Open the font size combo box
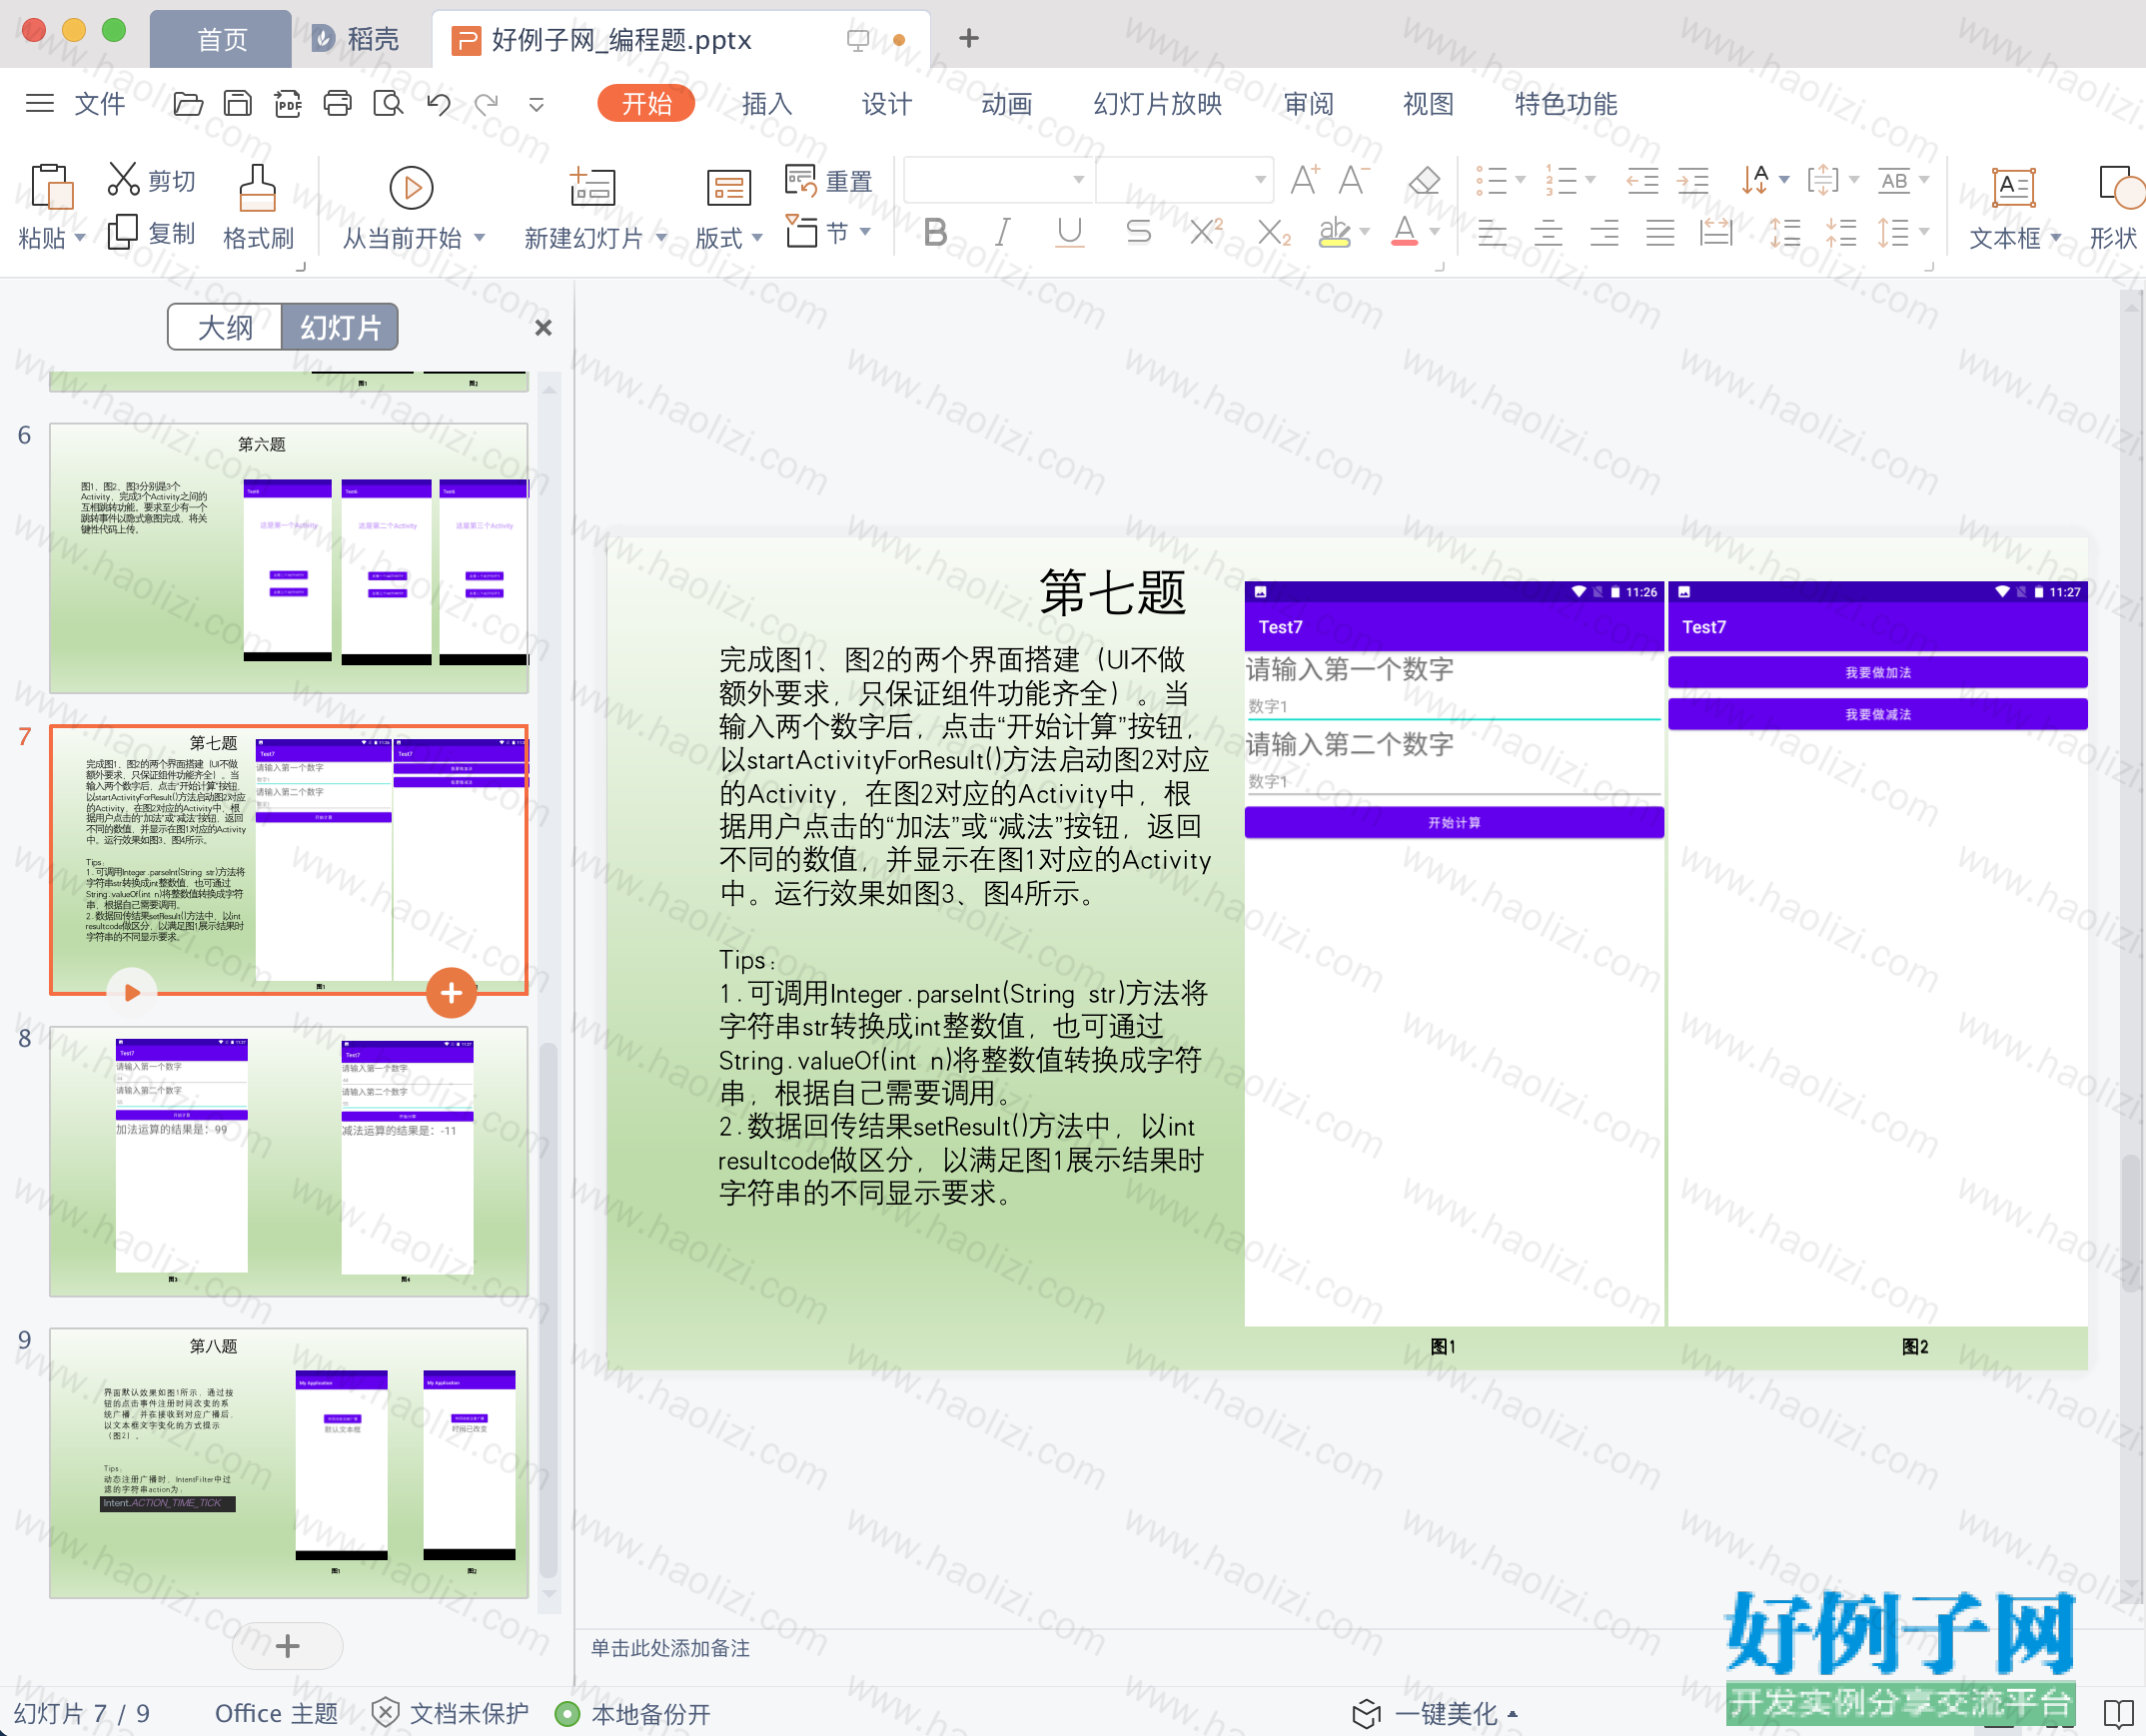2146x1736 pixels. coord(1185,180)
